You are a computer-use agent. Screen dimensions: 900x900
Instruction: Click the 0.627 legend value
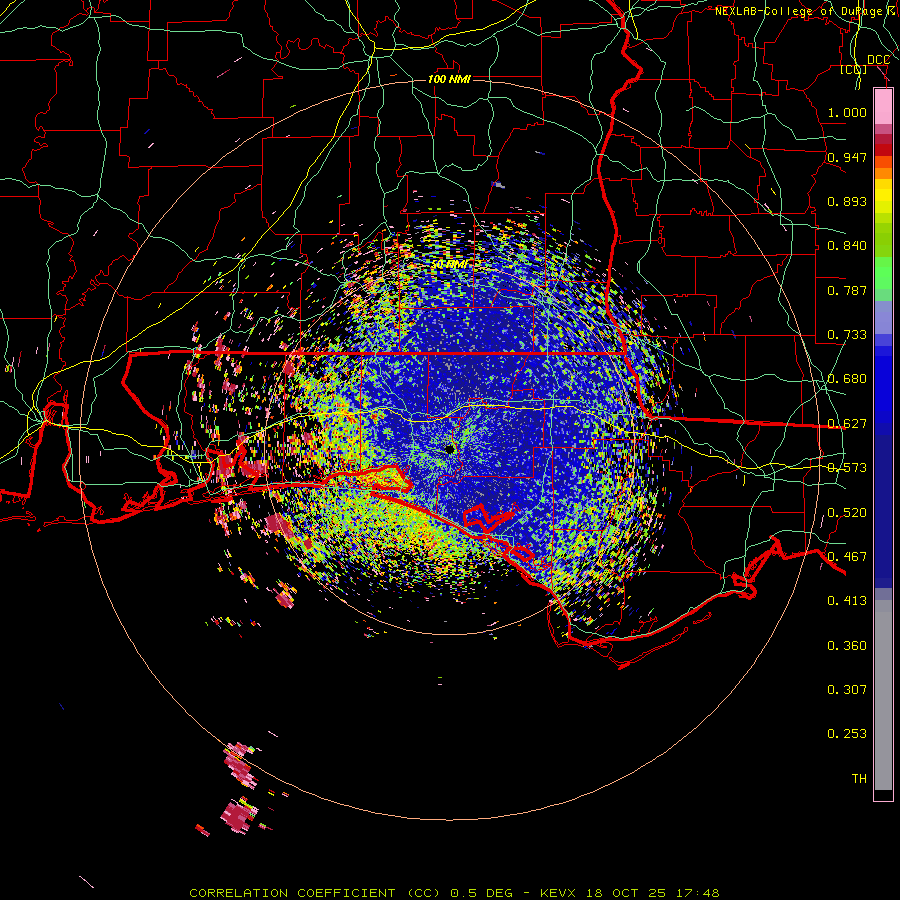847,424
